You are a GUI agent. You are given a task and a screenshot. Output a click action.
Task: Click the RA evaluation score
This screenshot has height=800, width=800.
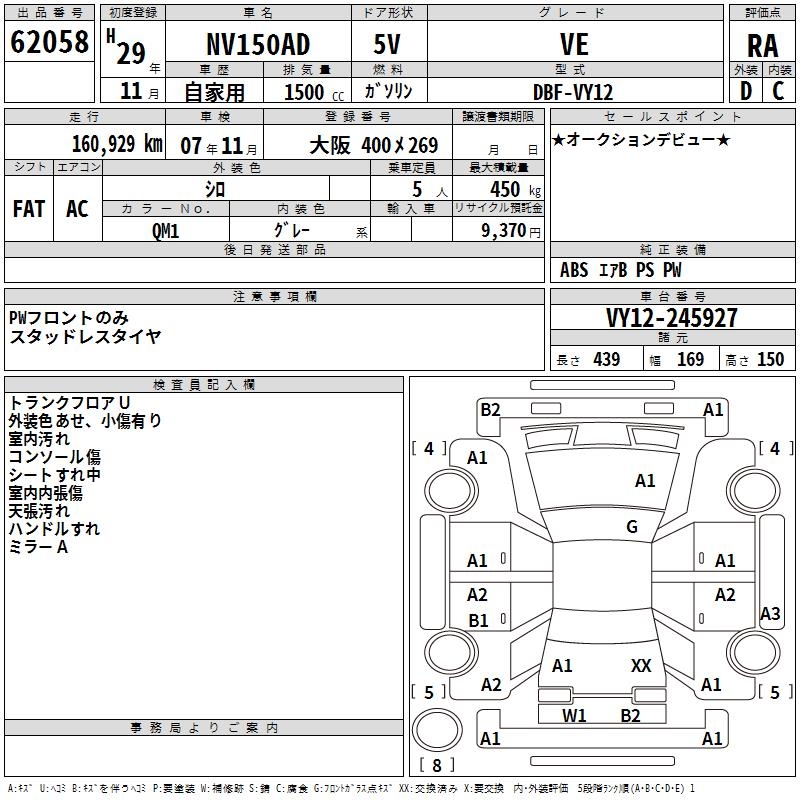point(762,46)
